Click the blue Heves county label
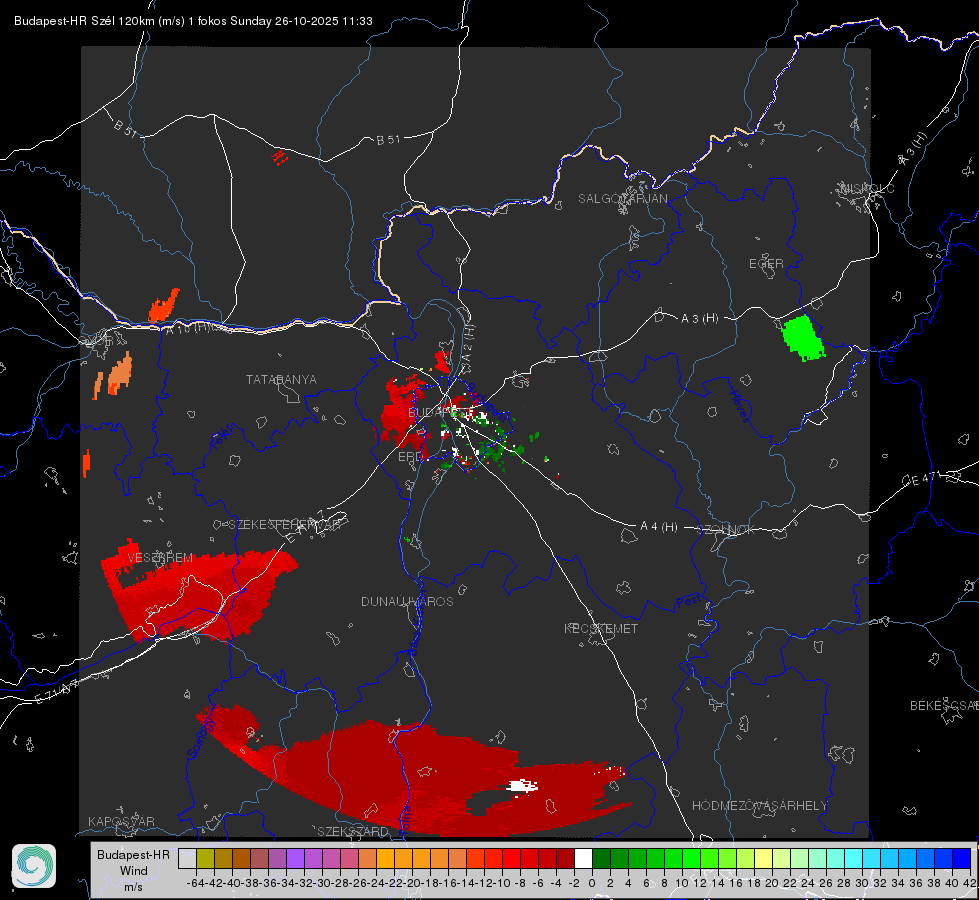This screenshot has width=979, height=900. click(x=739, y=407)
